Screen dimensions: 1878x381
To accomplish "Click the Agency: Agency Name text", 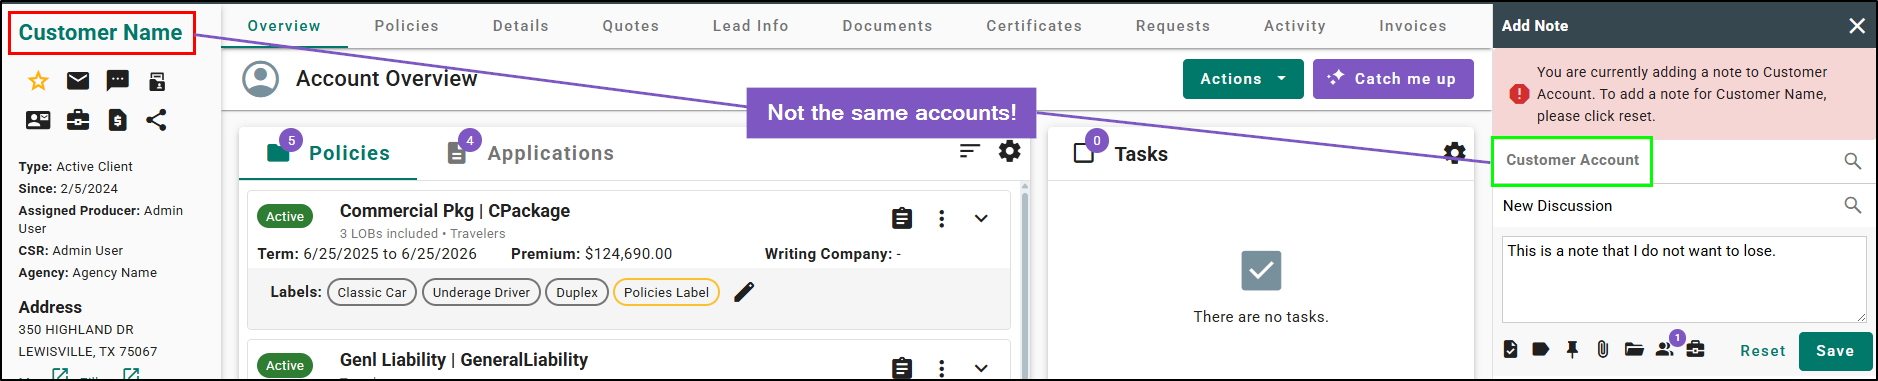I will point(88,272).
